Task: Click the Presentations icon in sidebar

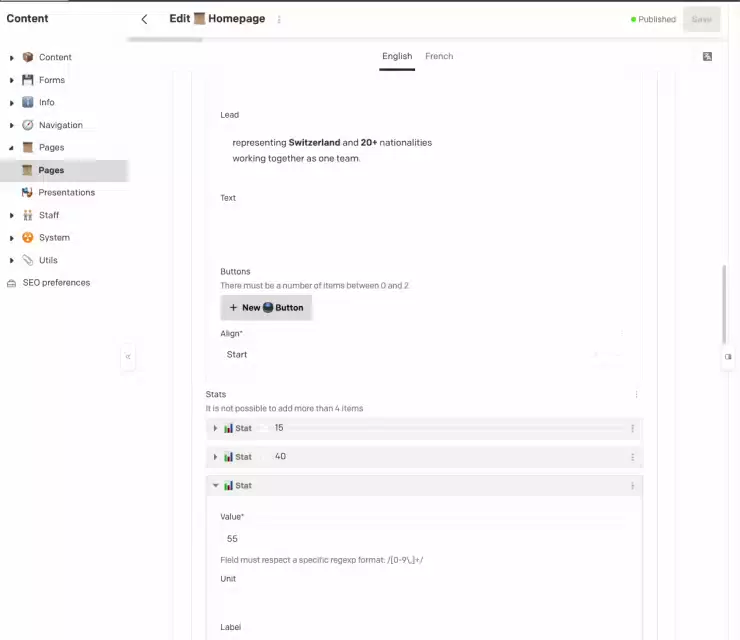Action: (x=27, y=193)
